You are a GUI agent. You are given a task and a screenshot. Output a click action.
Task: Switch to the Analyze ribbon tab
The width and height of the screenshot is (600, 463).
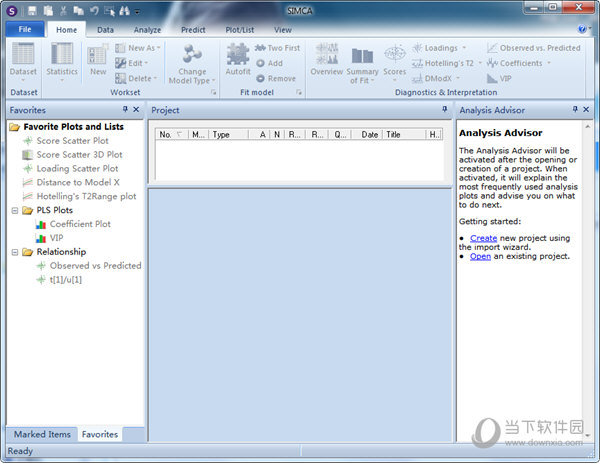(x=147, y=30)
